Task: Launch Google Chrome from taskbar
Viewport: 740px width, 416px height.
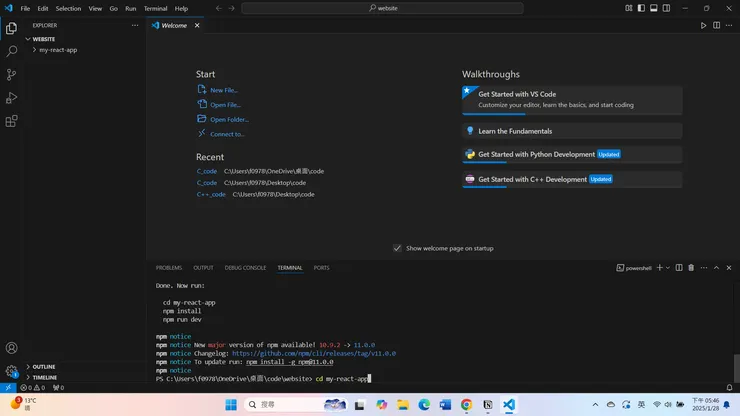Action: [466, 405]
